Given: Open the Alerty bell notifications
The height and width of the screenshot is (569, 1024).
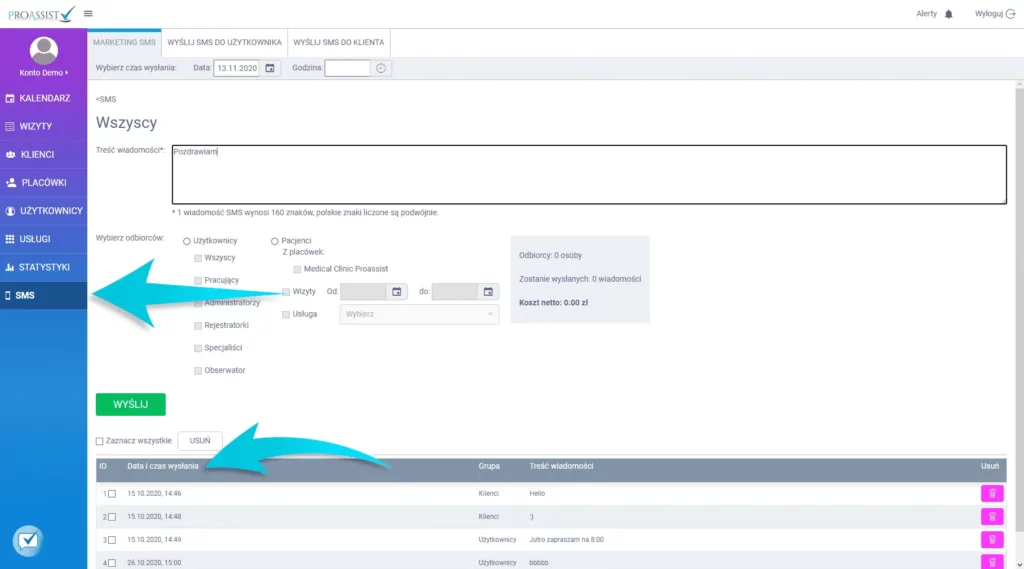Looking at the screenshot, I should 949,14.
